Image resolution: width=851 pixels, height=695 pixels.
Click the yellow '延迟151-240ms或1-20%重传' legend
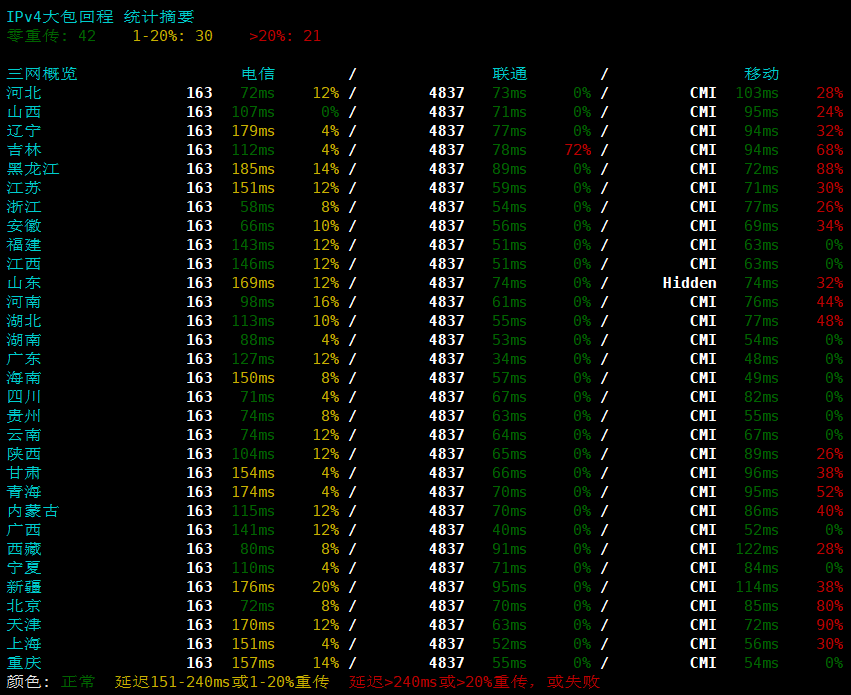222,681
